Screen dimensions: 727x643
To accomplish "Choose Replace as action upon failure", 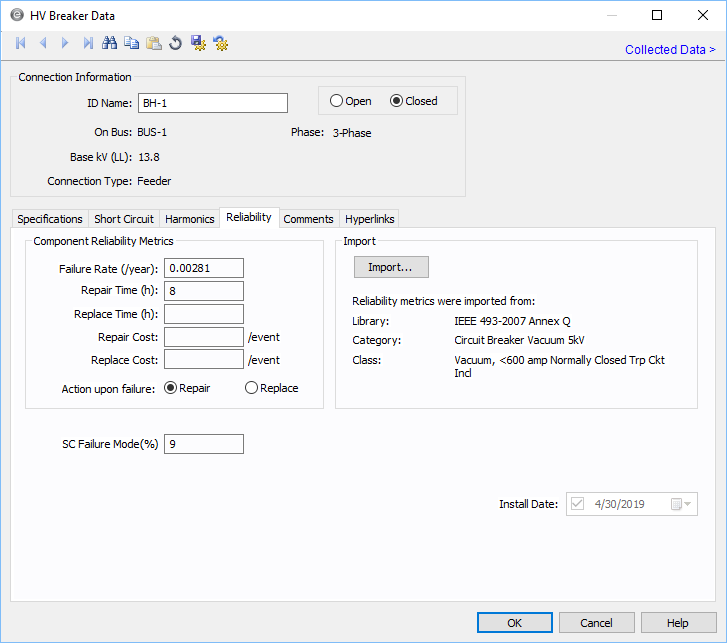I will [252, 388].
